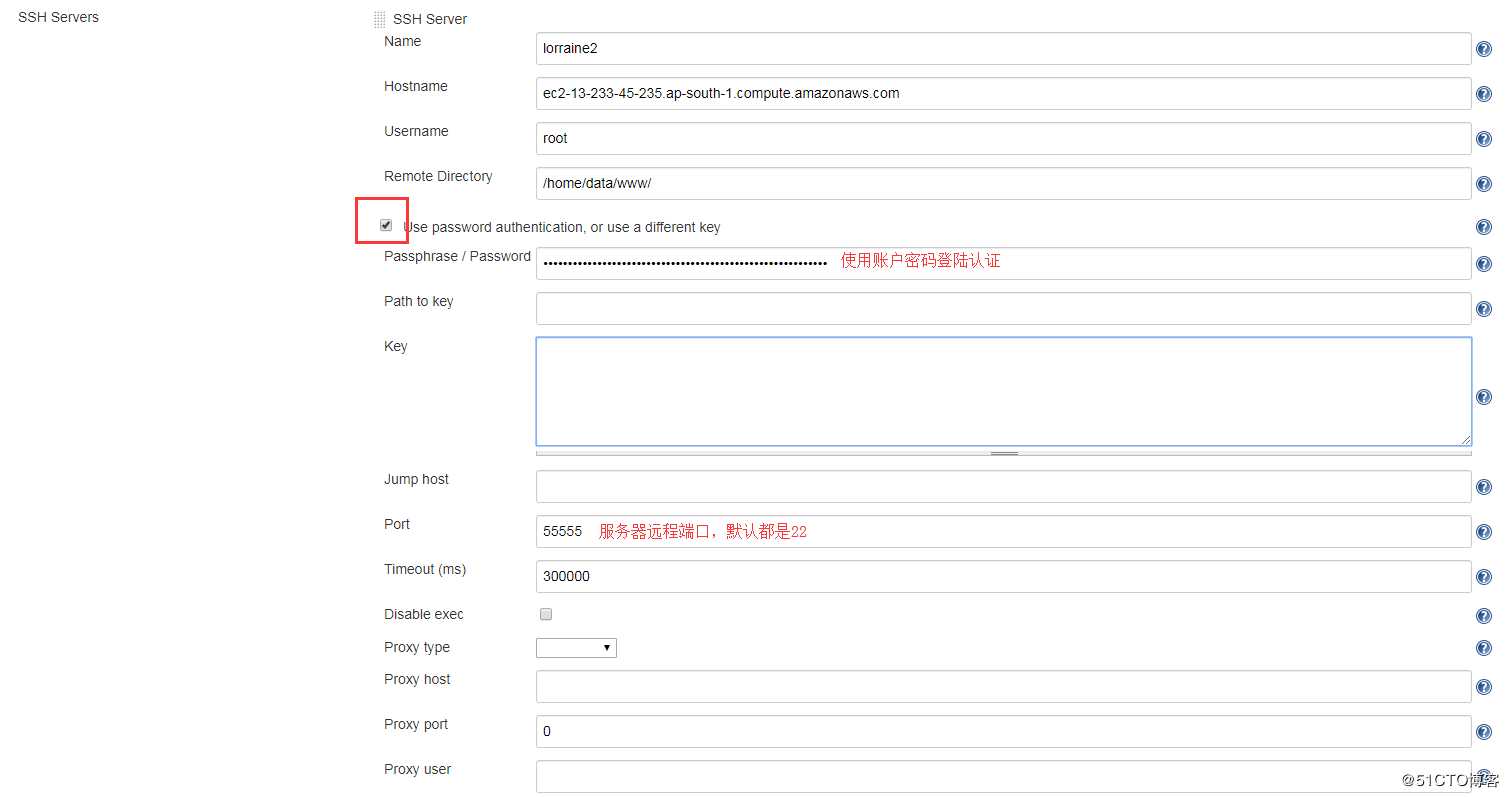Open help icon for the Name field
The image size is (1509, 797).
1484,49
